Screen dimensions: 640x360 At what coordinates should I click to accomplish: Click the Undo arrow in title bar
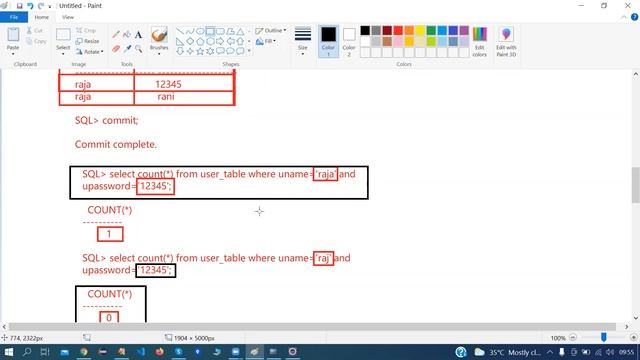click(30, 6)
